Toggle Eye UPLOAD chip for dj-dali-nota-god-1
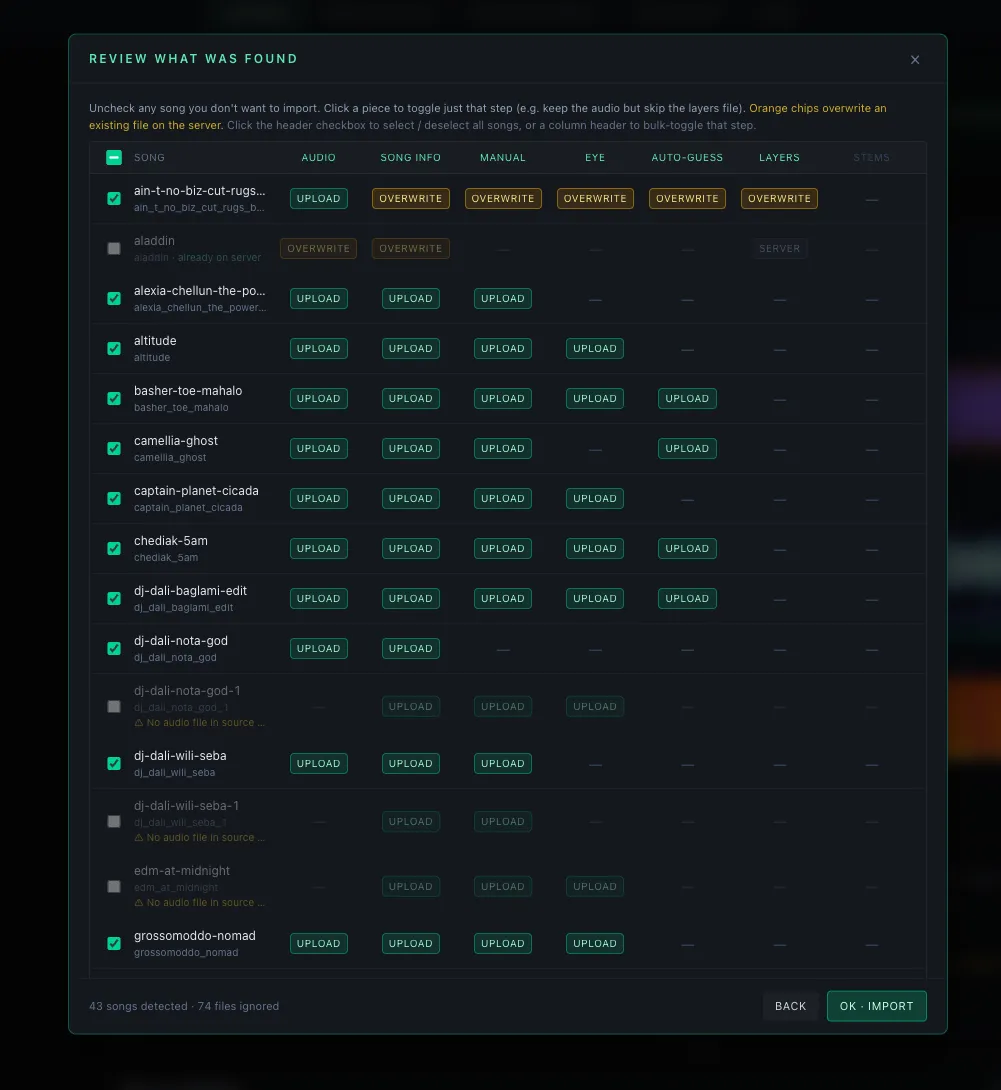1001x1090 pixels. click(x=595, y=707)
